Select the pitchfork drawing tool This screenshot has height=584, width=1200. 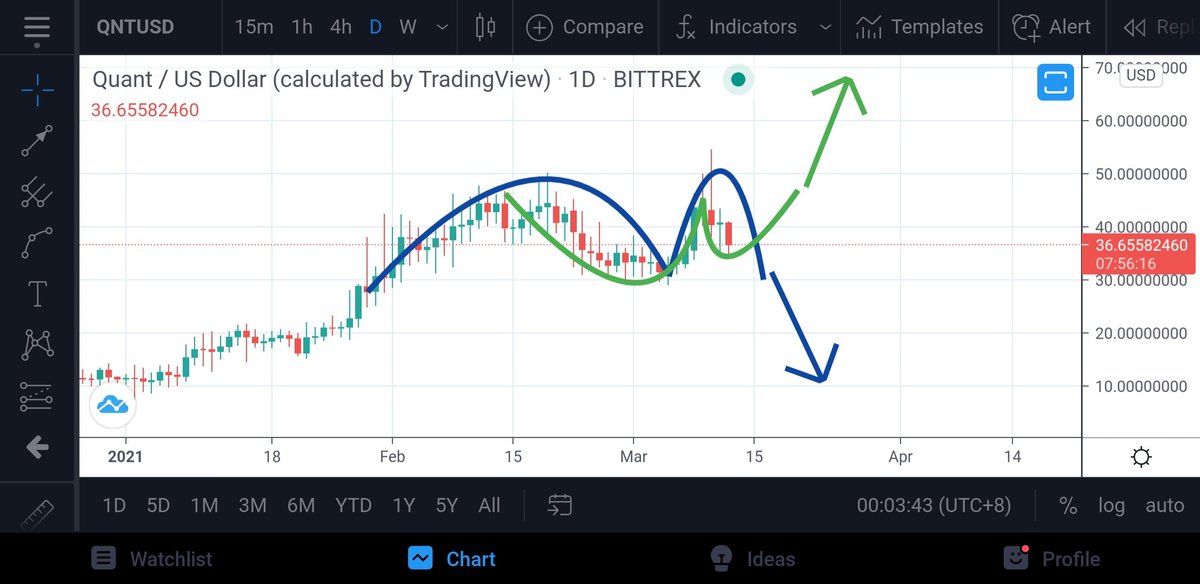click(x=37, y=190)
